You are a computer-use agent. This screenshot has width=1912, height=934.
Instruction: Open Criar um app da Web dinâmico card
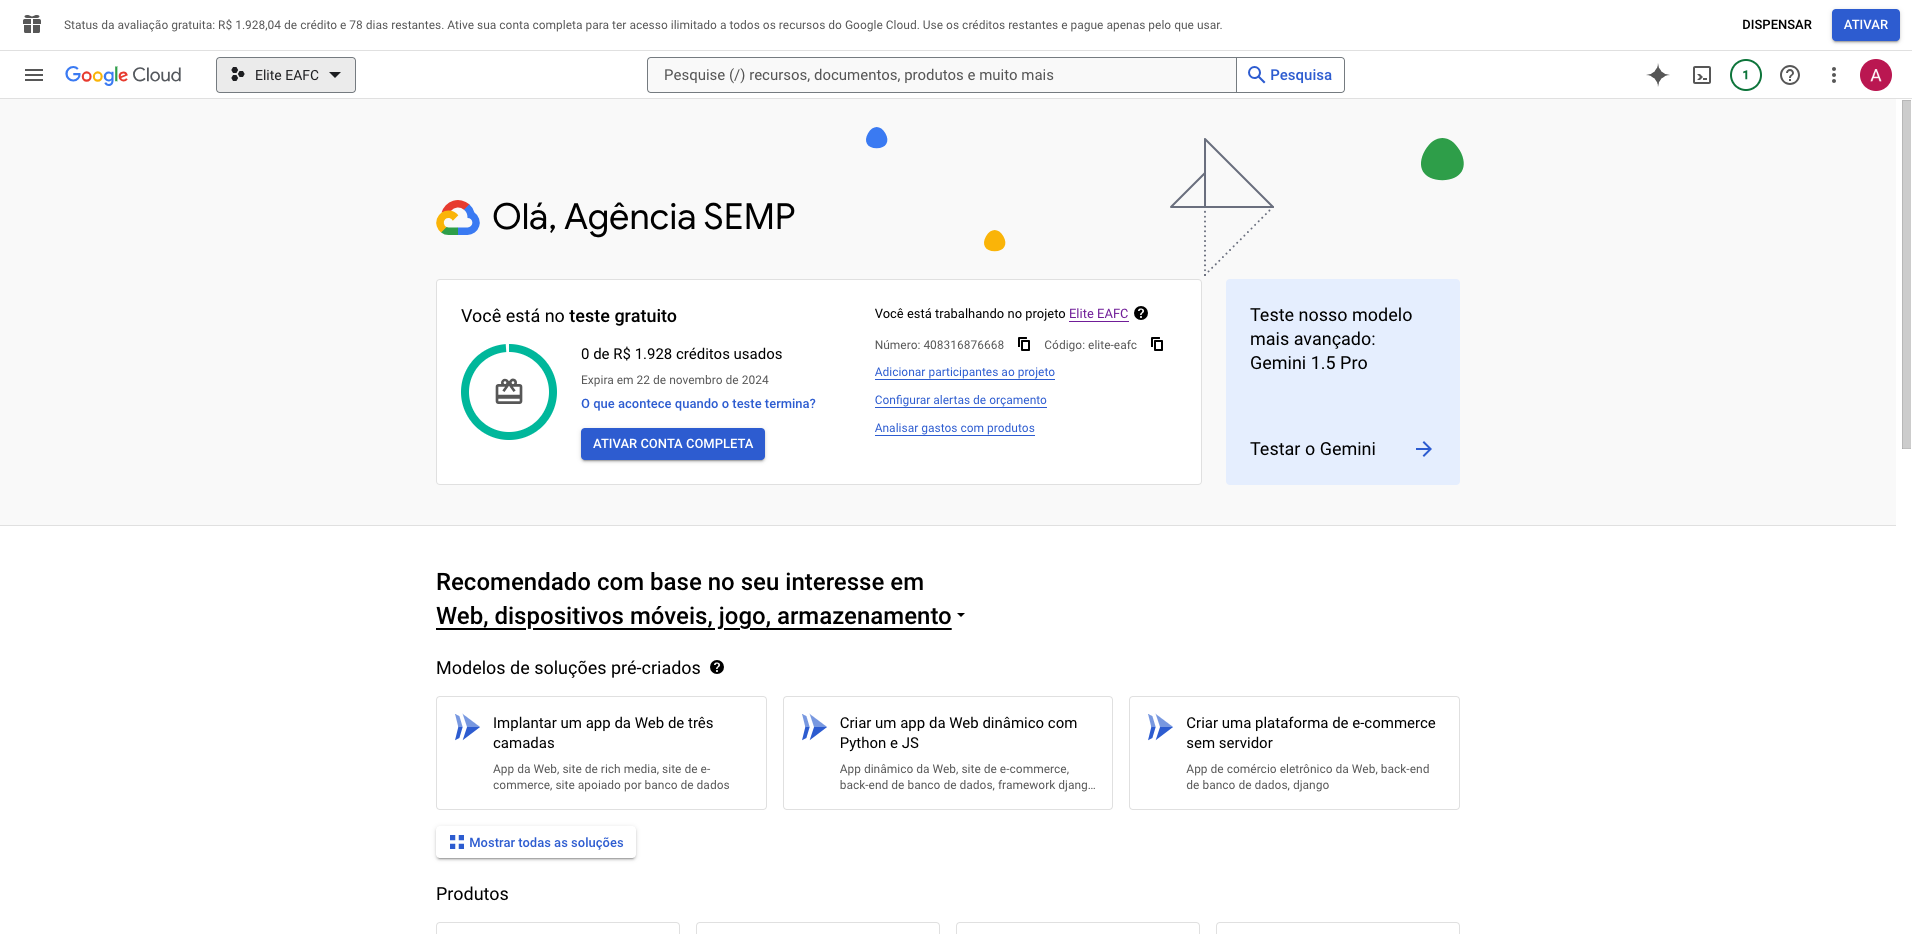(x=948, y=753)
